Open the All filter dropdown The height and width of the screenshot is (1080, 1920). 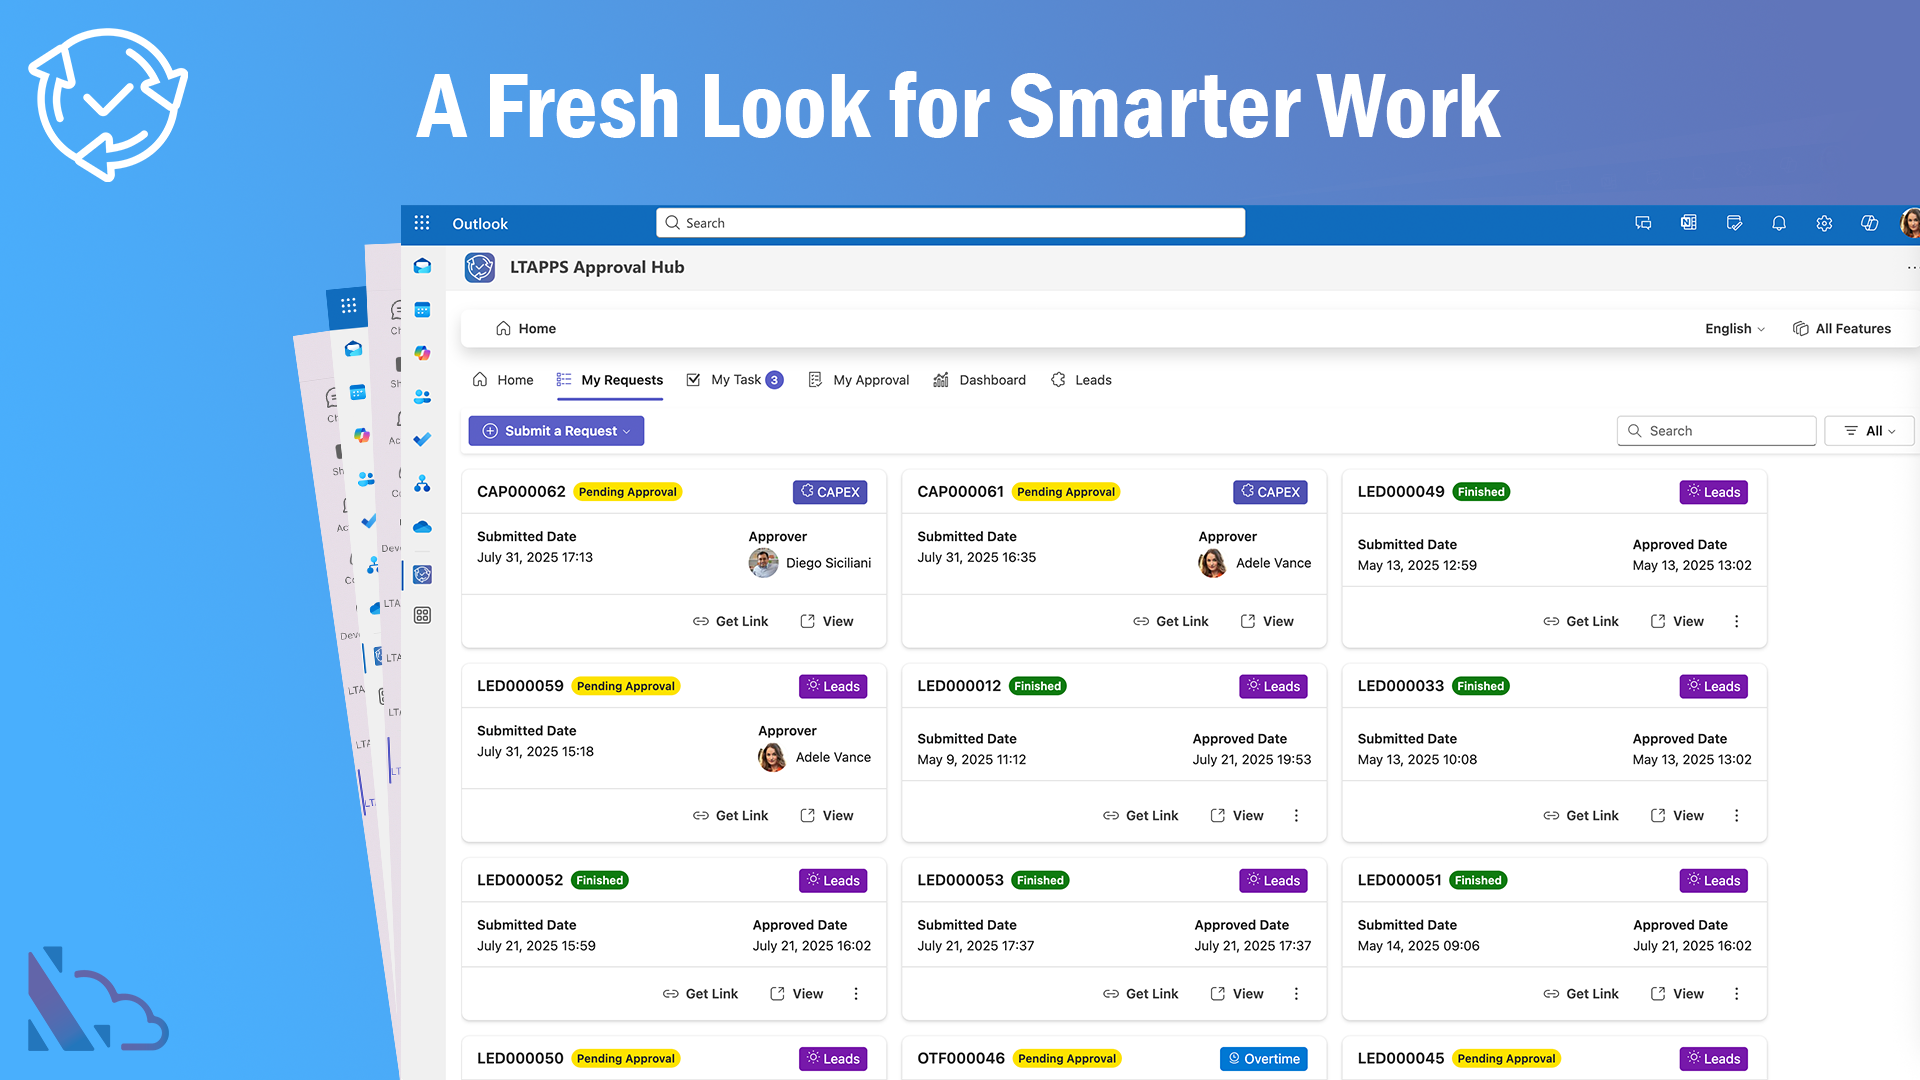(x=1869, y=431)
